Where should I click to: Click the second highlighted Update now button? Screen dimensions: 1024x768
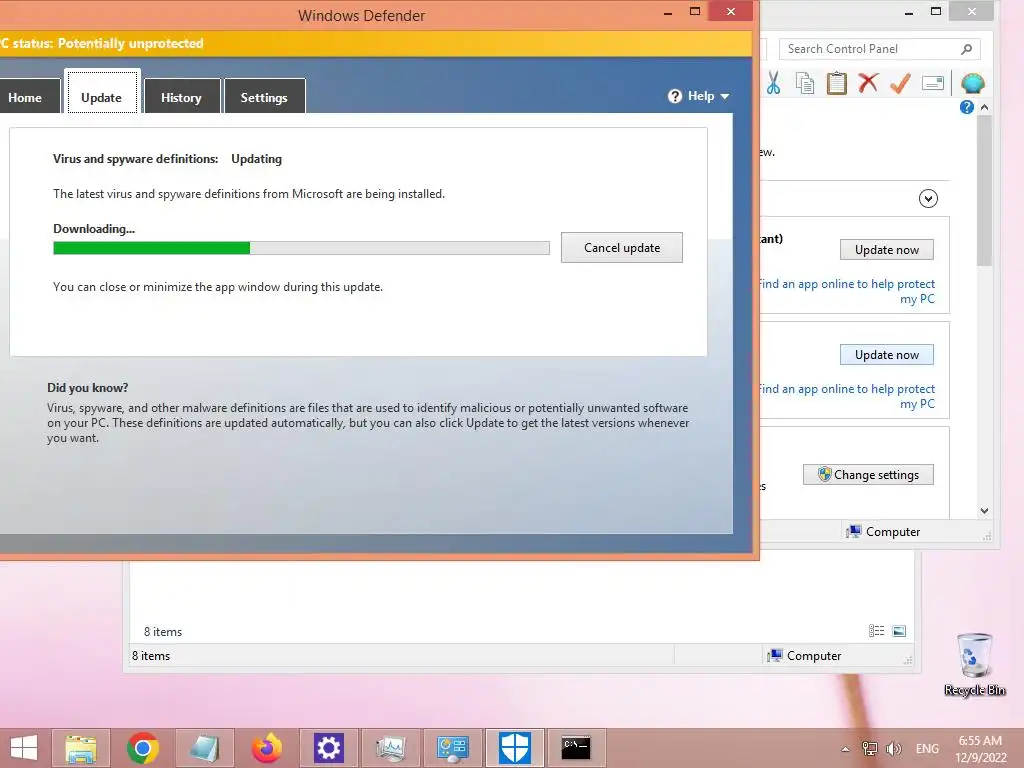click(x=886, y=355)
